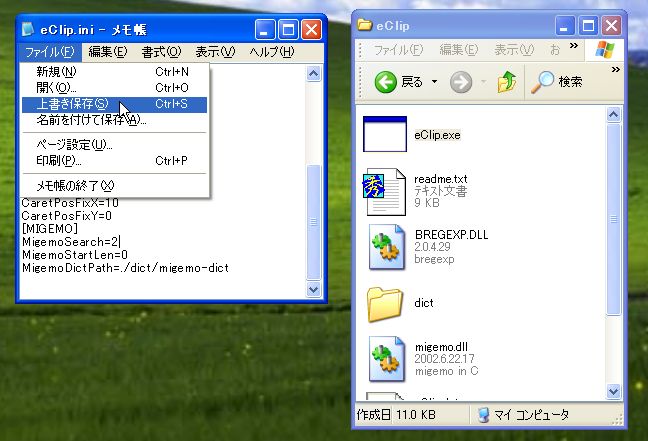Minimize the eClip folder window
Viewport: 648px width, 441px height.
click(x=564, y=26)
